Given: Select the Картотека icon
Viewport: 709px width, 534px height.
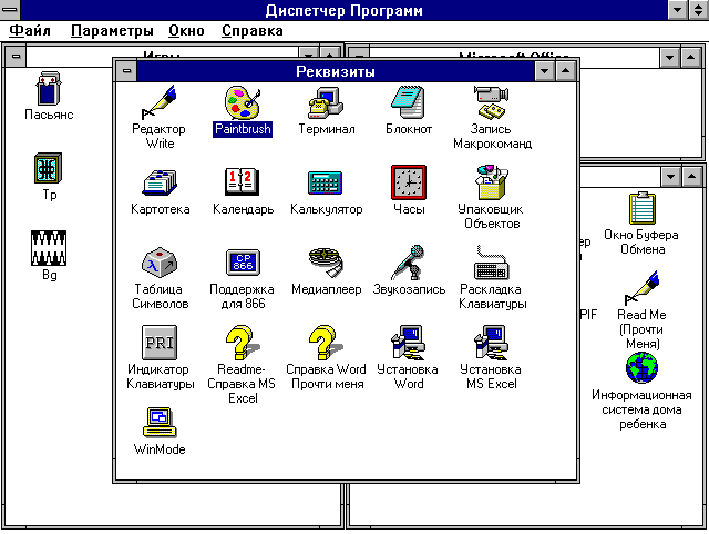Looking at the screenshot, I should (159, 183).
